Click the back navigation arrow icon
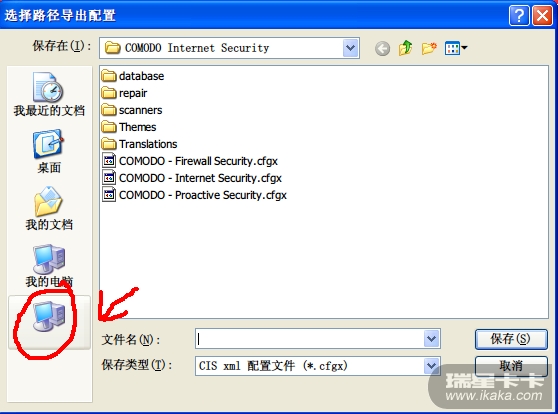Image resolution: width=558 pixels, height=414 pixels. coord(382,48)
